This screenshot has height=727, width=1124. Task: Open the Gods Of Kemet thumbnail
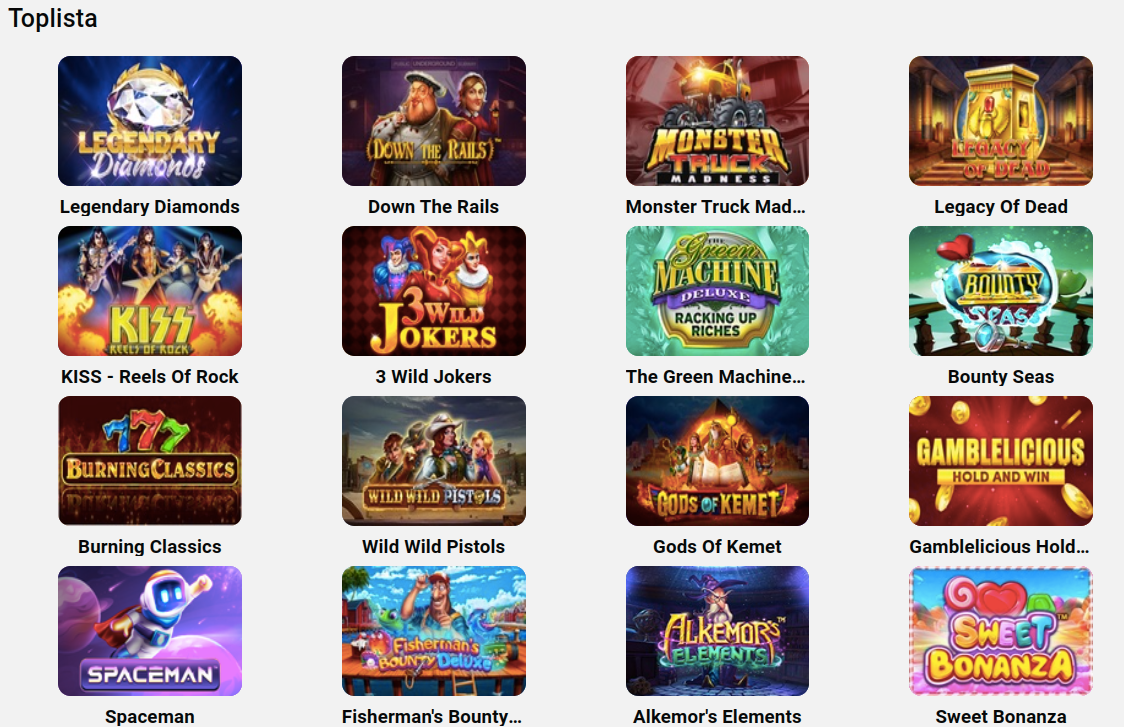718,461
